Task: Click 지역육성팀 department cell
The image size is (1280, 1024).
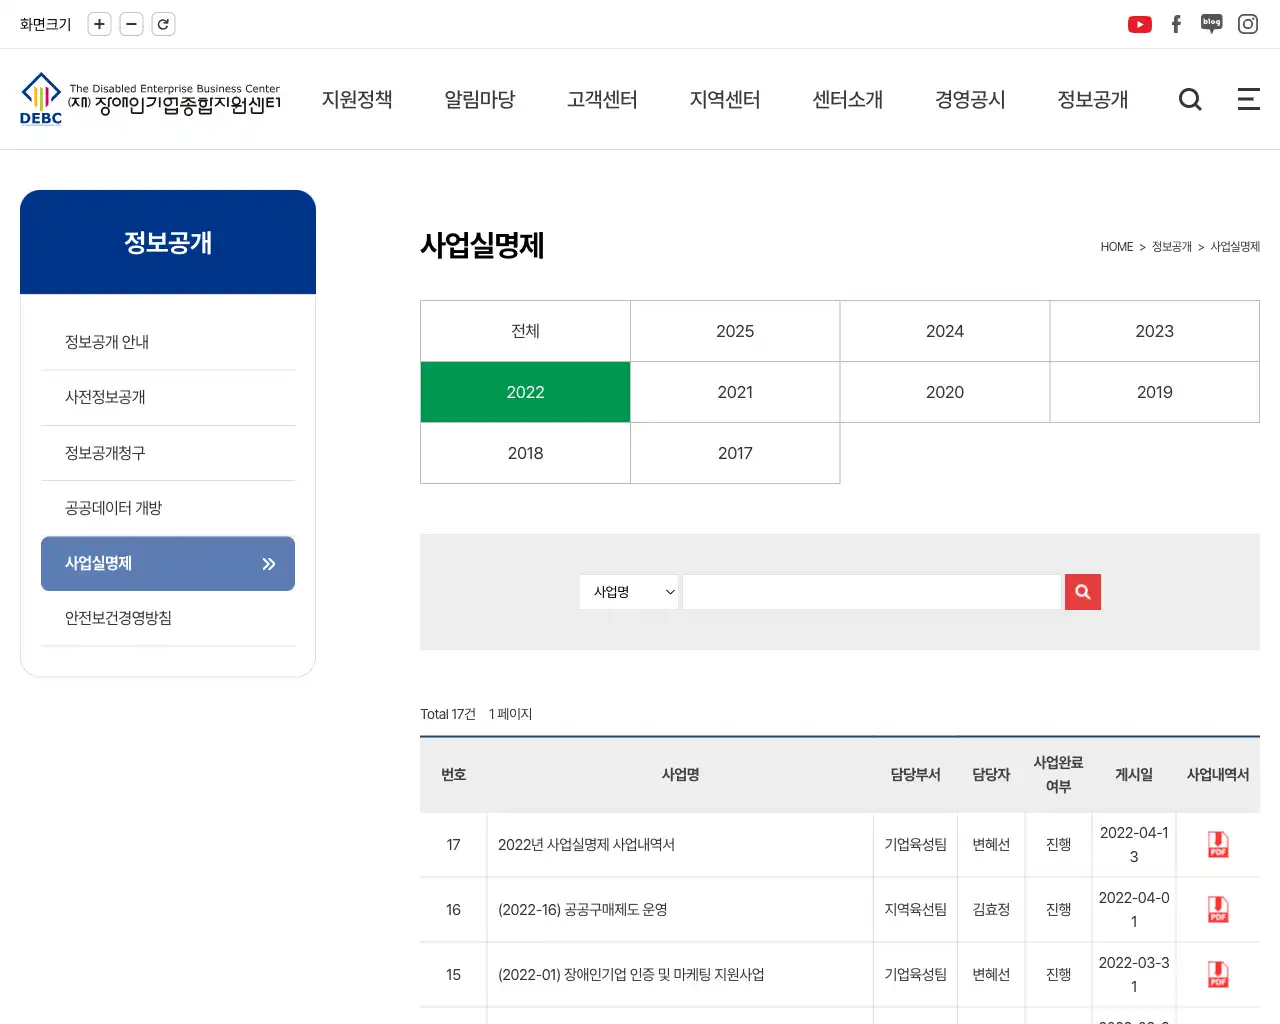Action: [x=915, y=910]
